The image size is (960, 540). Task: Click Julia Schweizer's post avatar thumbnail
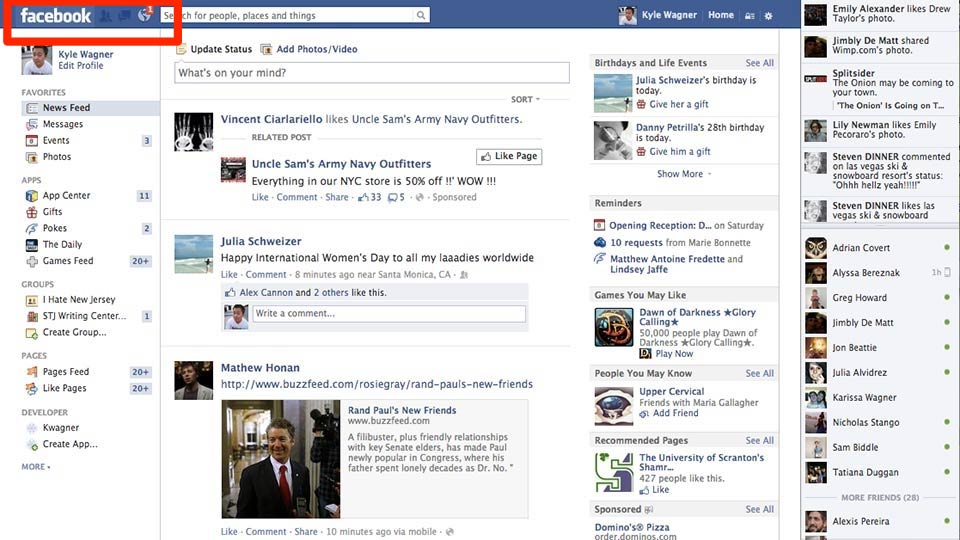[193, 253]
